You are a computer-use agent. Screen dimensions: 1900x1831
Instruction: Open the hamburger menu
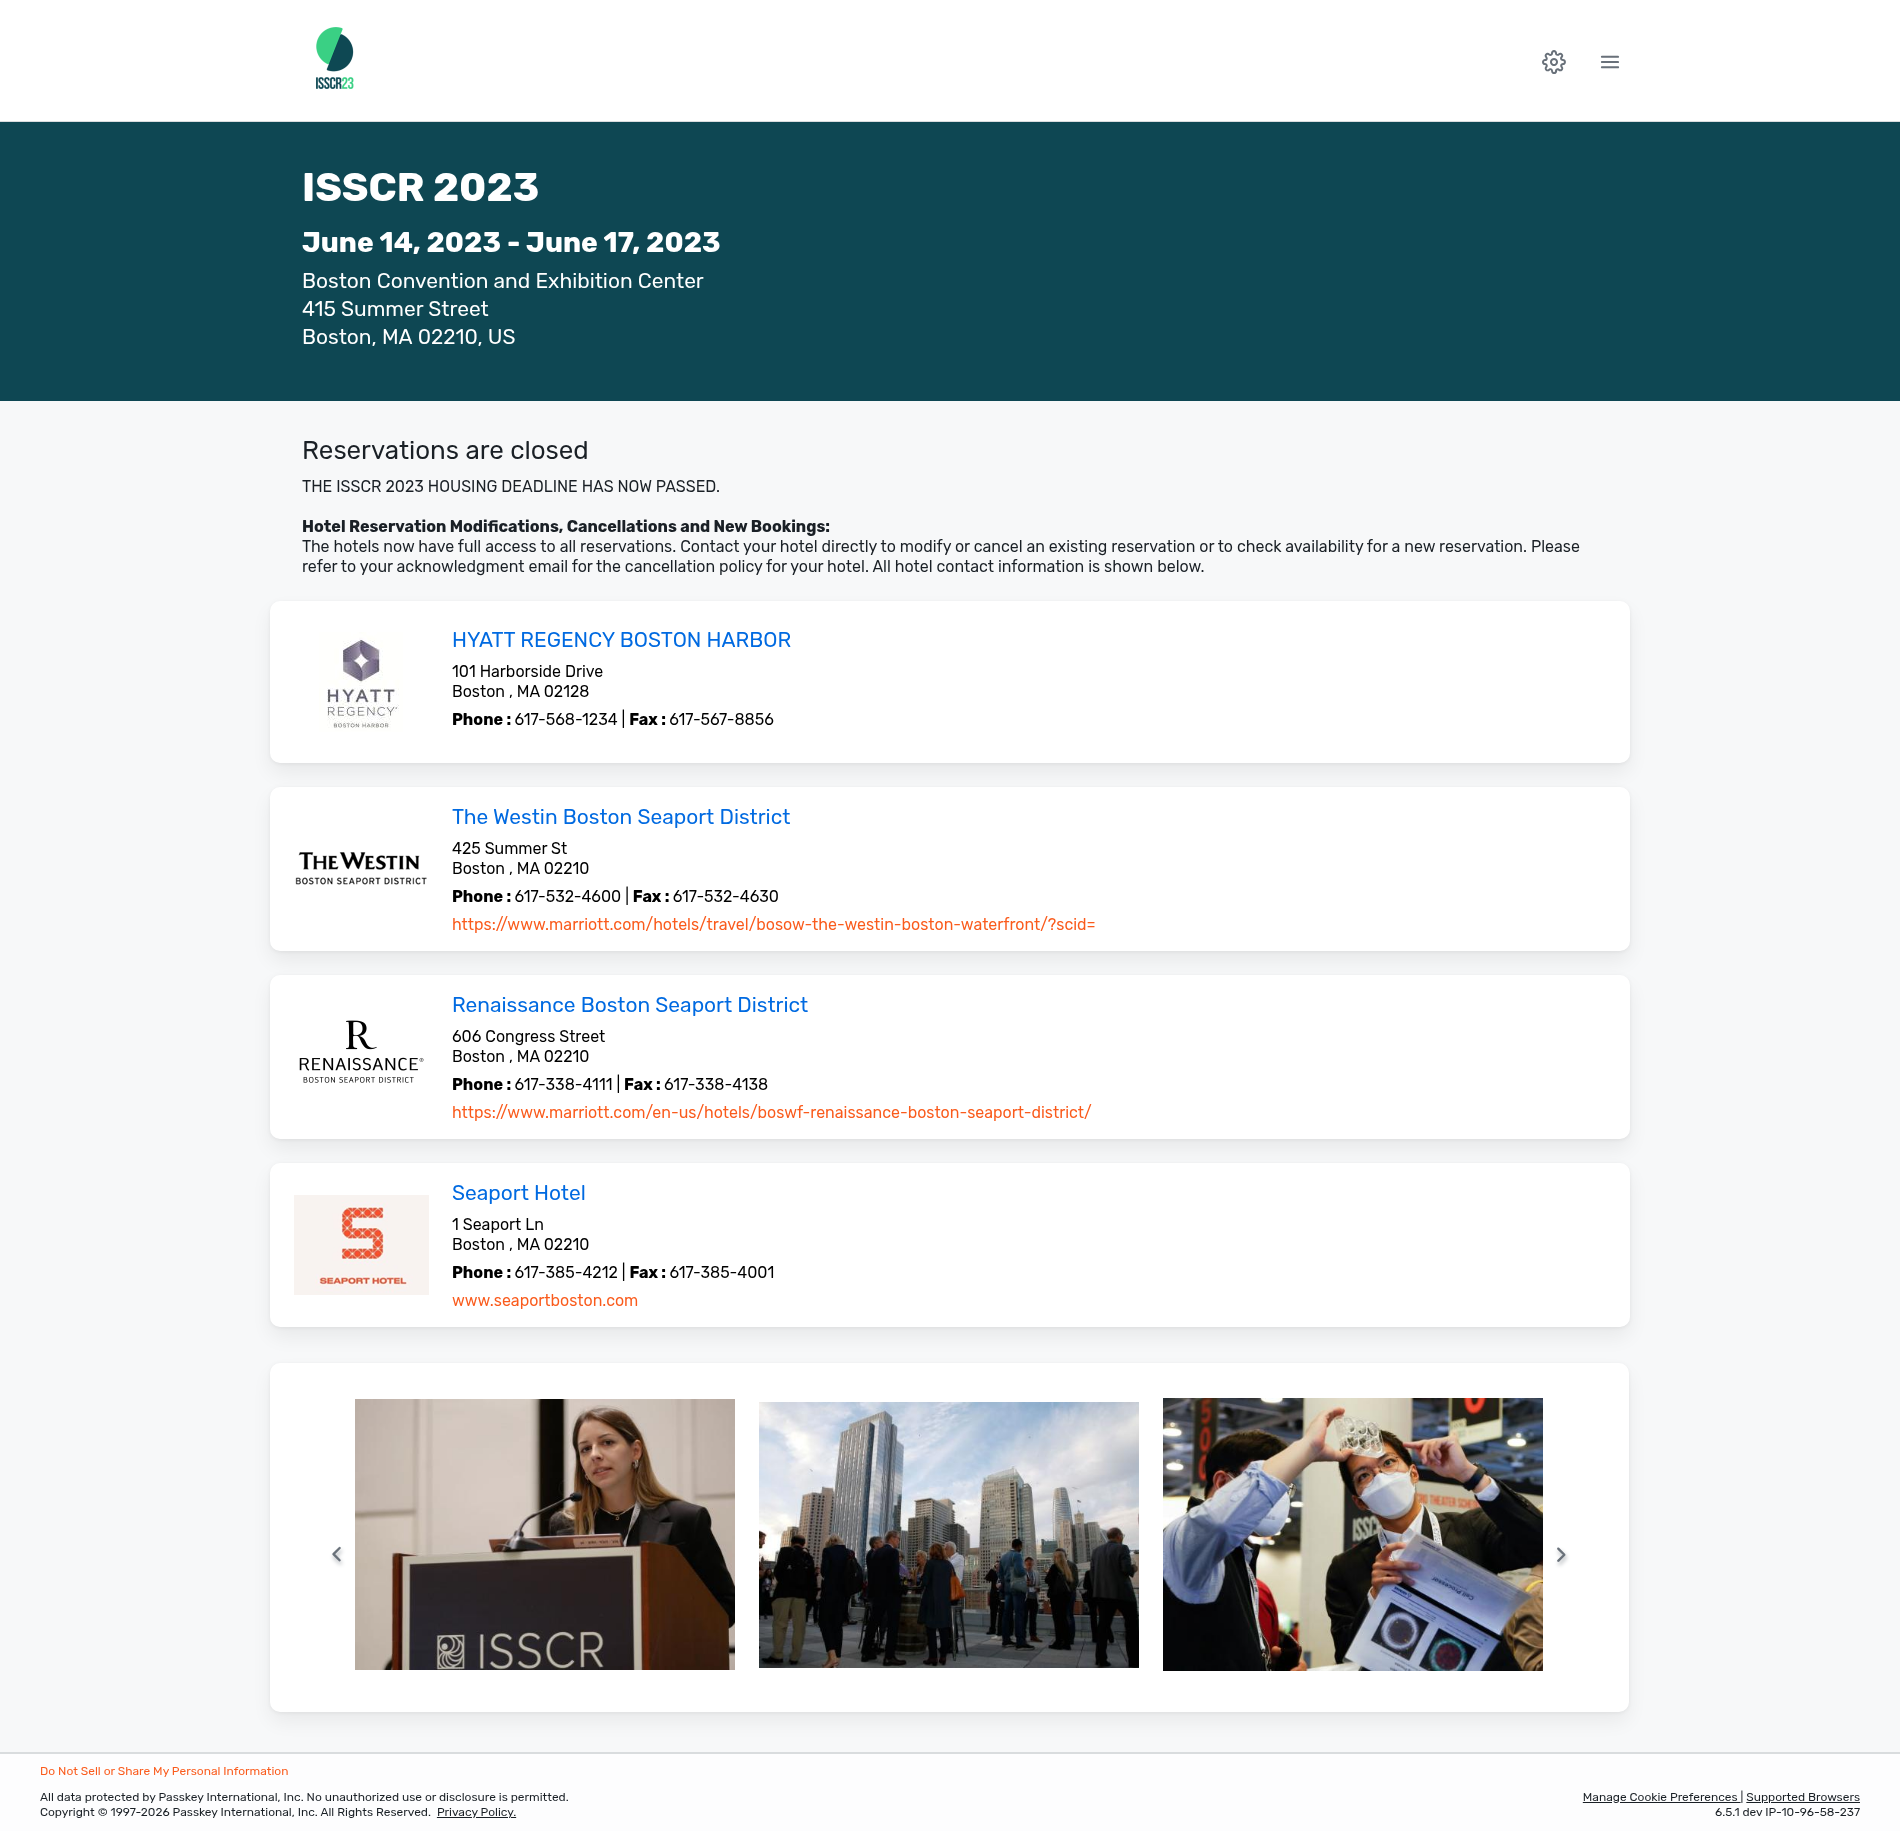(1609, 62)
